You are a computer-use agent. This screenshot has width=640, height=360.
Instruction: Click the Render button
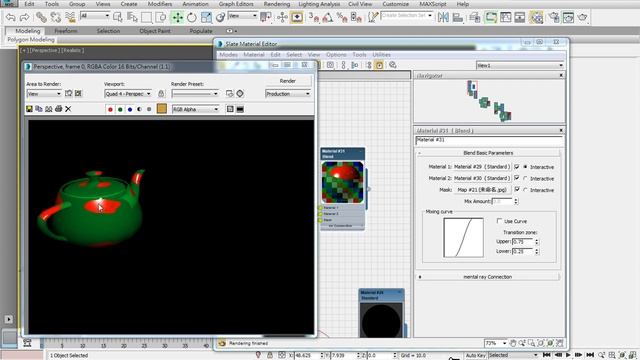pos(288,81)
